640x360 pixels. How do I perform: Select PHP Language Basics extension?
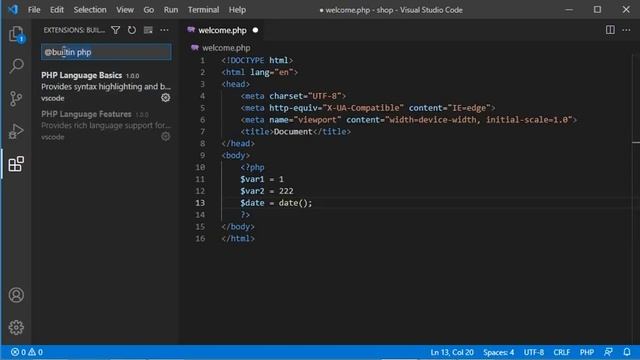106,87
